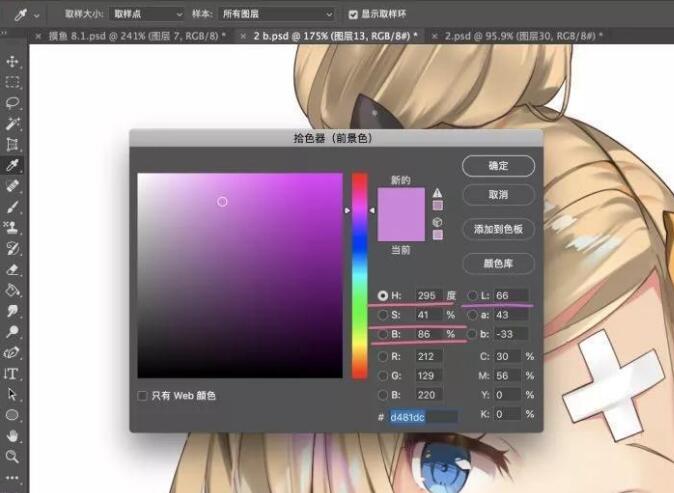Click the vertical hue spectrum slider
Viewport: 674px width, 493px height.
[360, 276]
